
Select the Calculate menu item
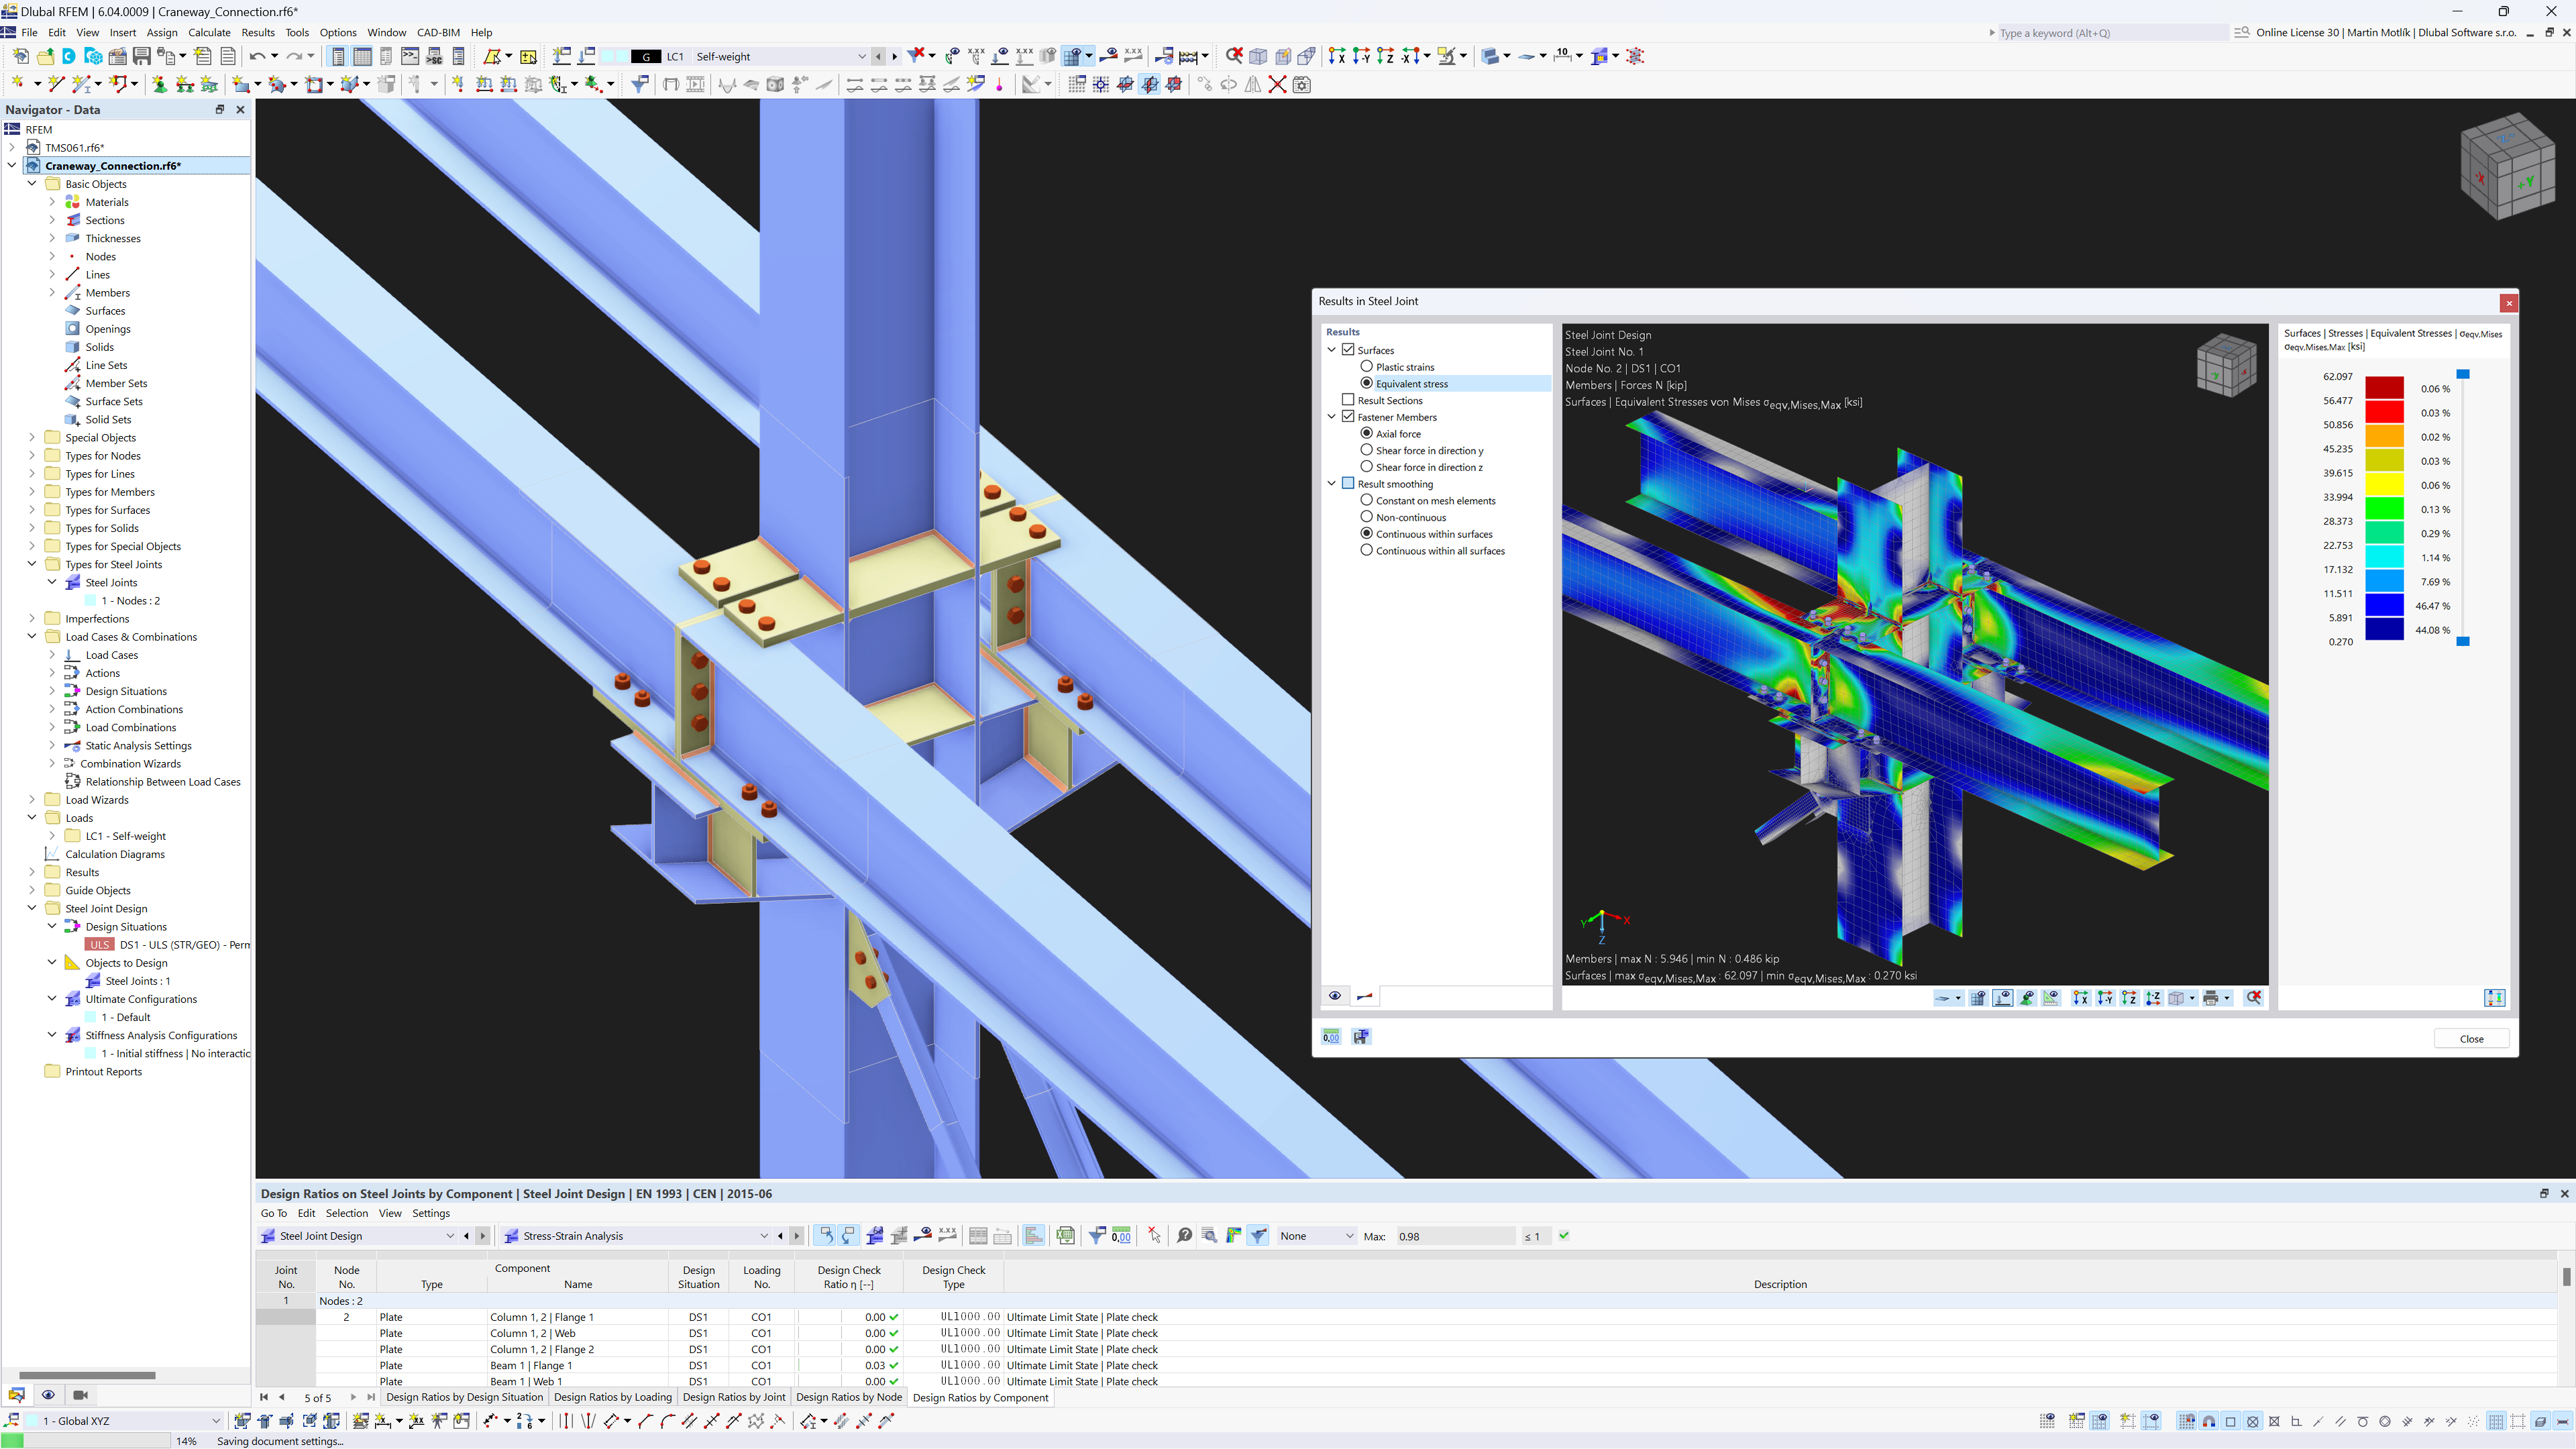[x=212, y=32]
